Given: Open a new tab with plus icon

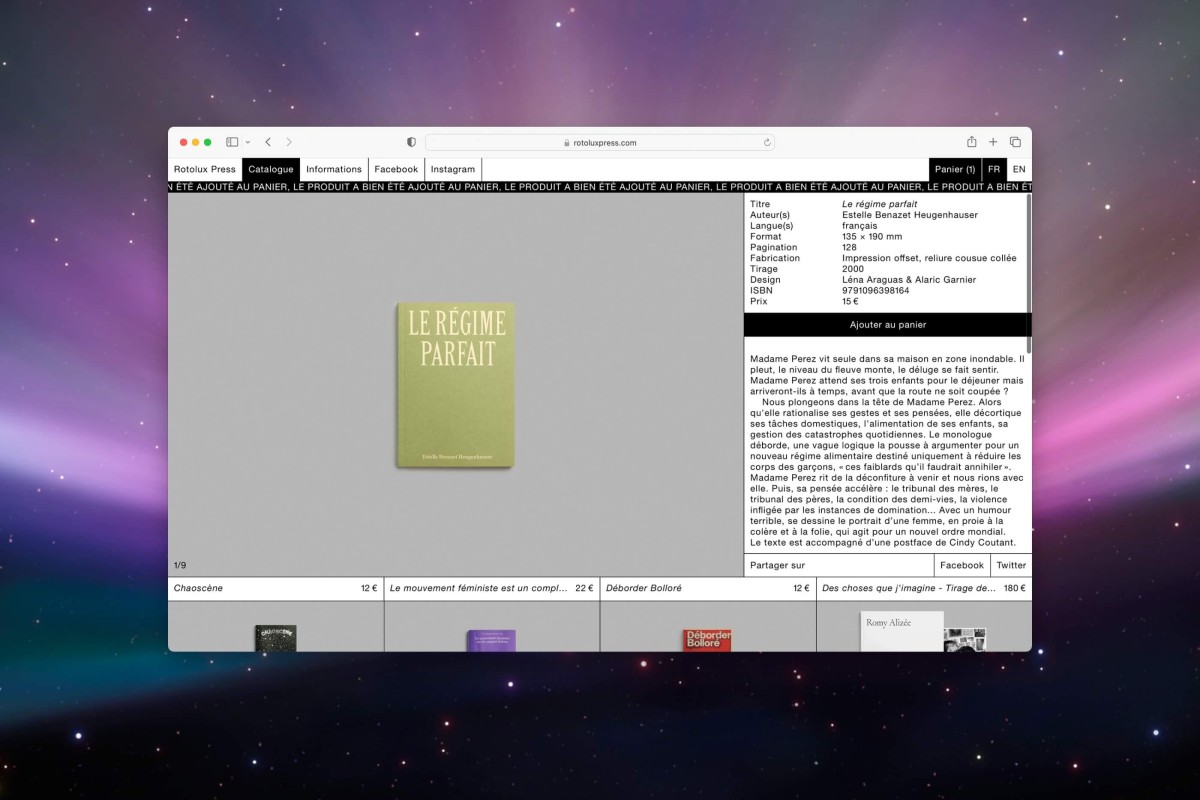Looking at the screenshot, I should [993, 142].
